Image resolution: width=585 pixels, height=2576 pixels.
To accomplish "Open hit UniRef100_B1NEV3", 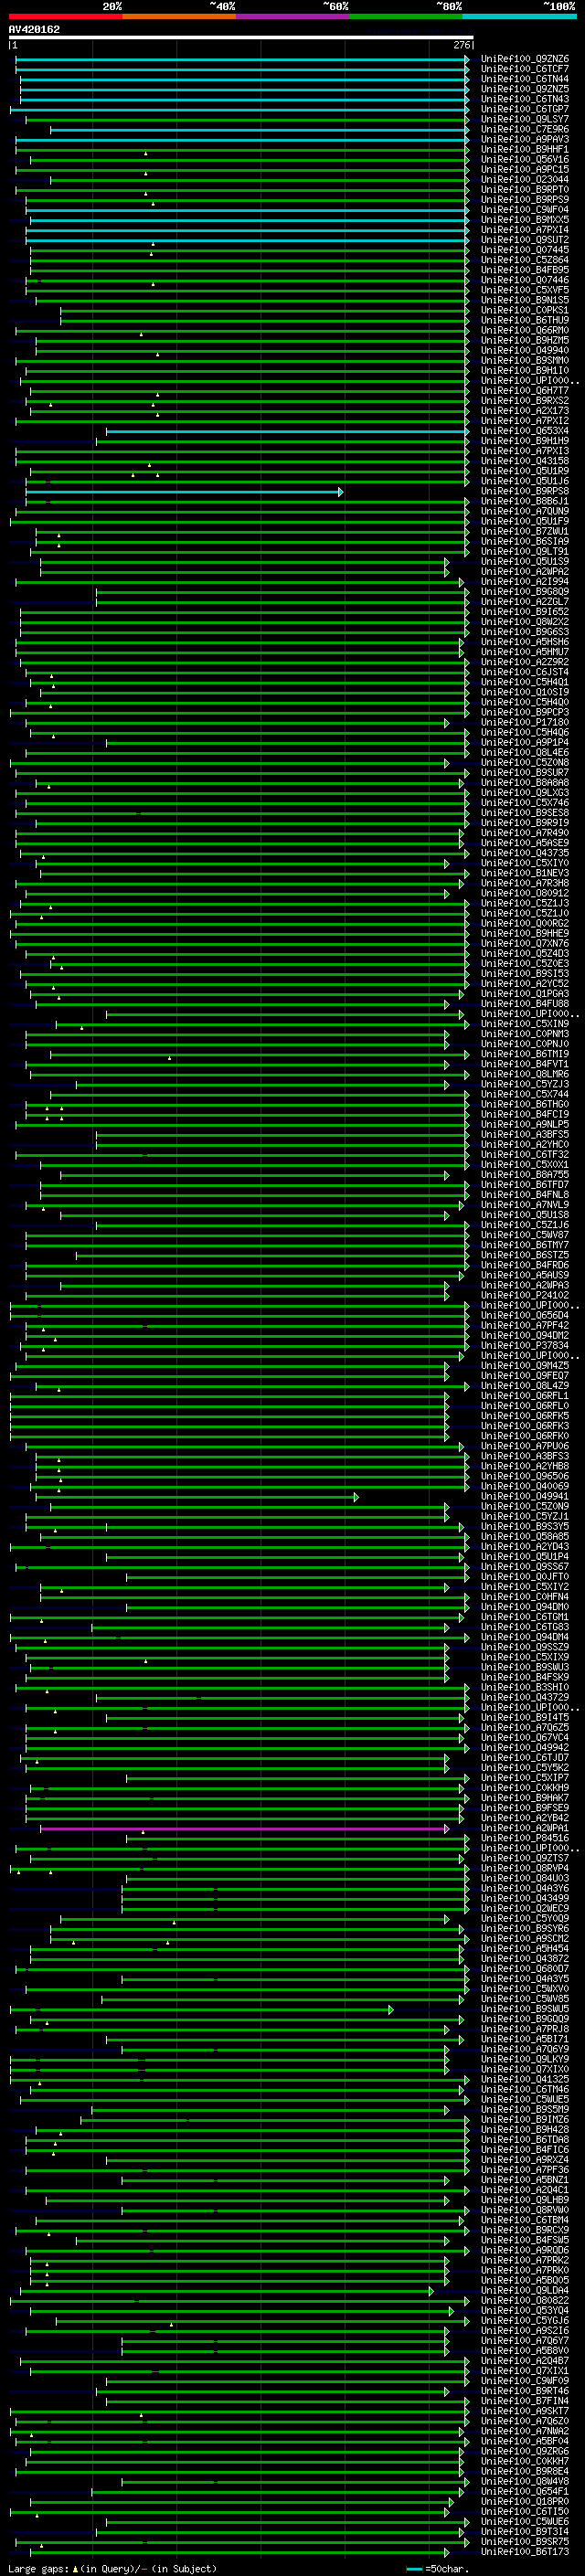I will click(x=525, y=873).
